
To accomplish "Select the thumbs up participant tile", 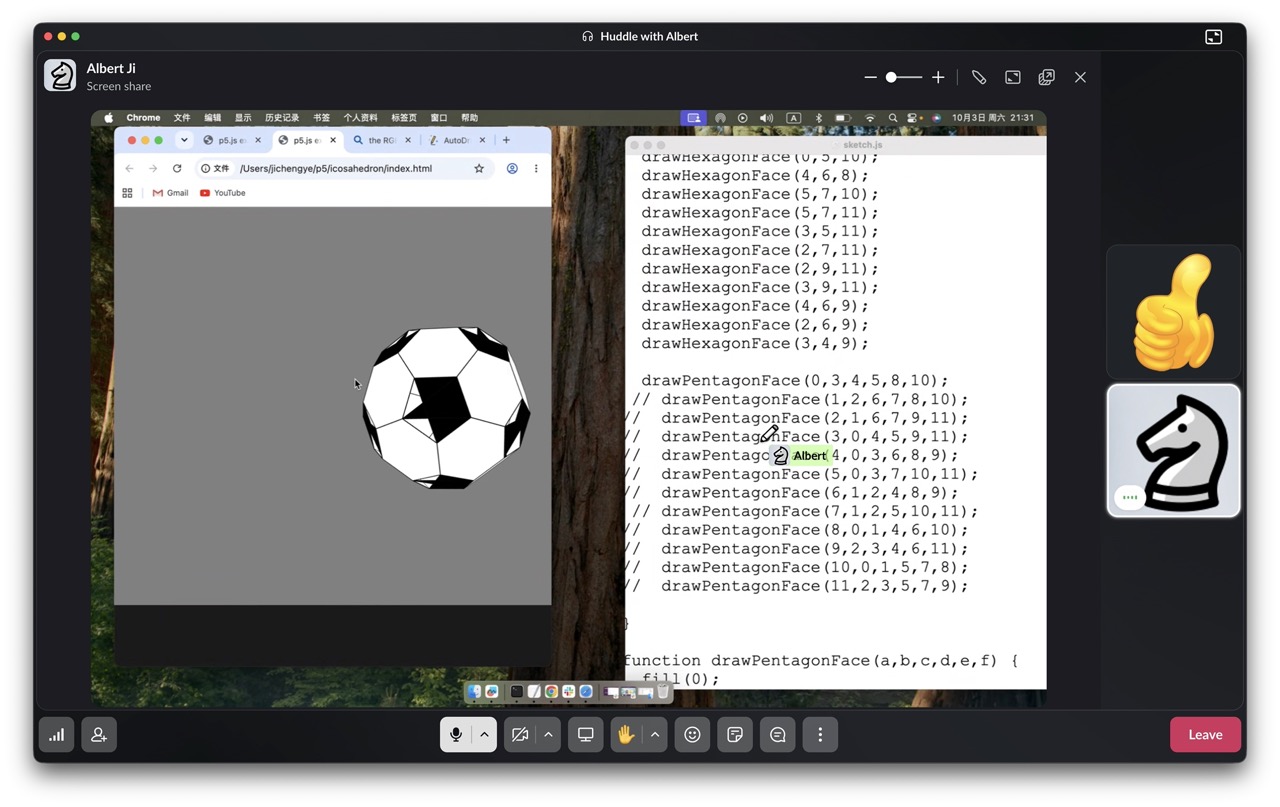I will pyautogui.click(x=1173, y=312).
